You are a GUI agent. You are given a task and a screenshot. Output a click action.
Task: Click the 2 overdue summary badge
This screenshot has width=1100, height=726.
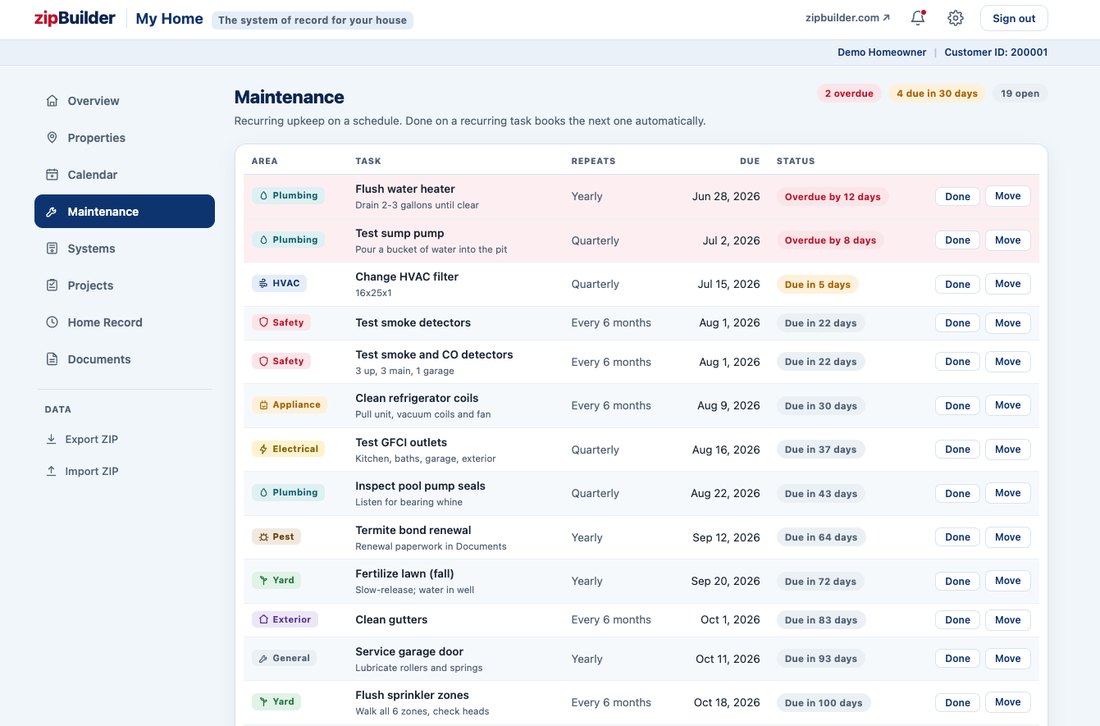(x=849, y=93)
